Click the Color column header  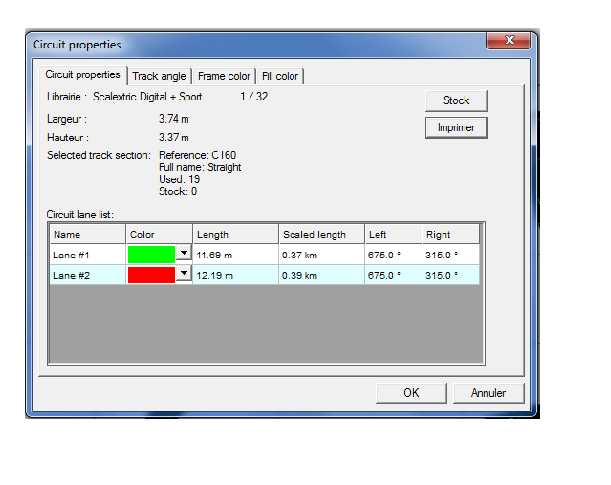tap(158, 234)
